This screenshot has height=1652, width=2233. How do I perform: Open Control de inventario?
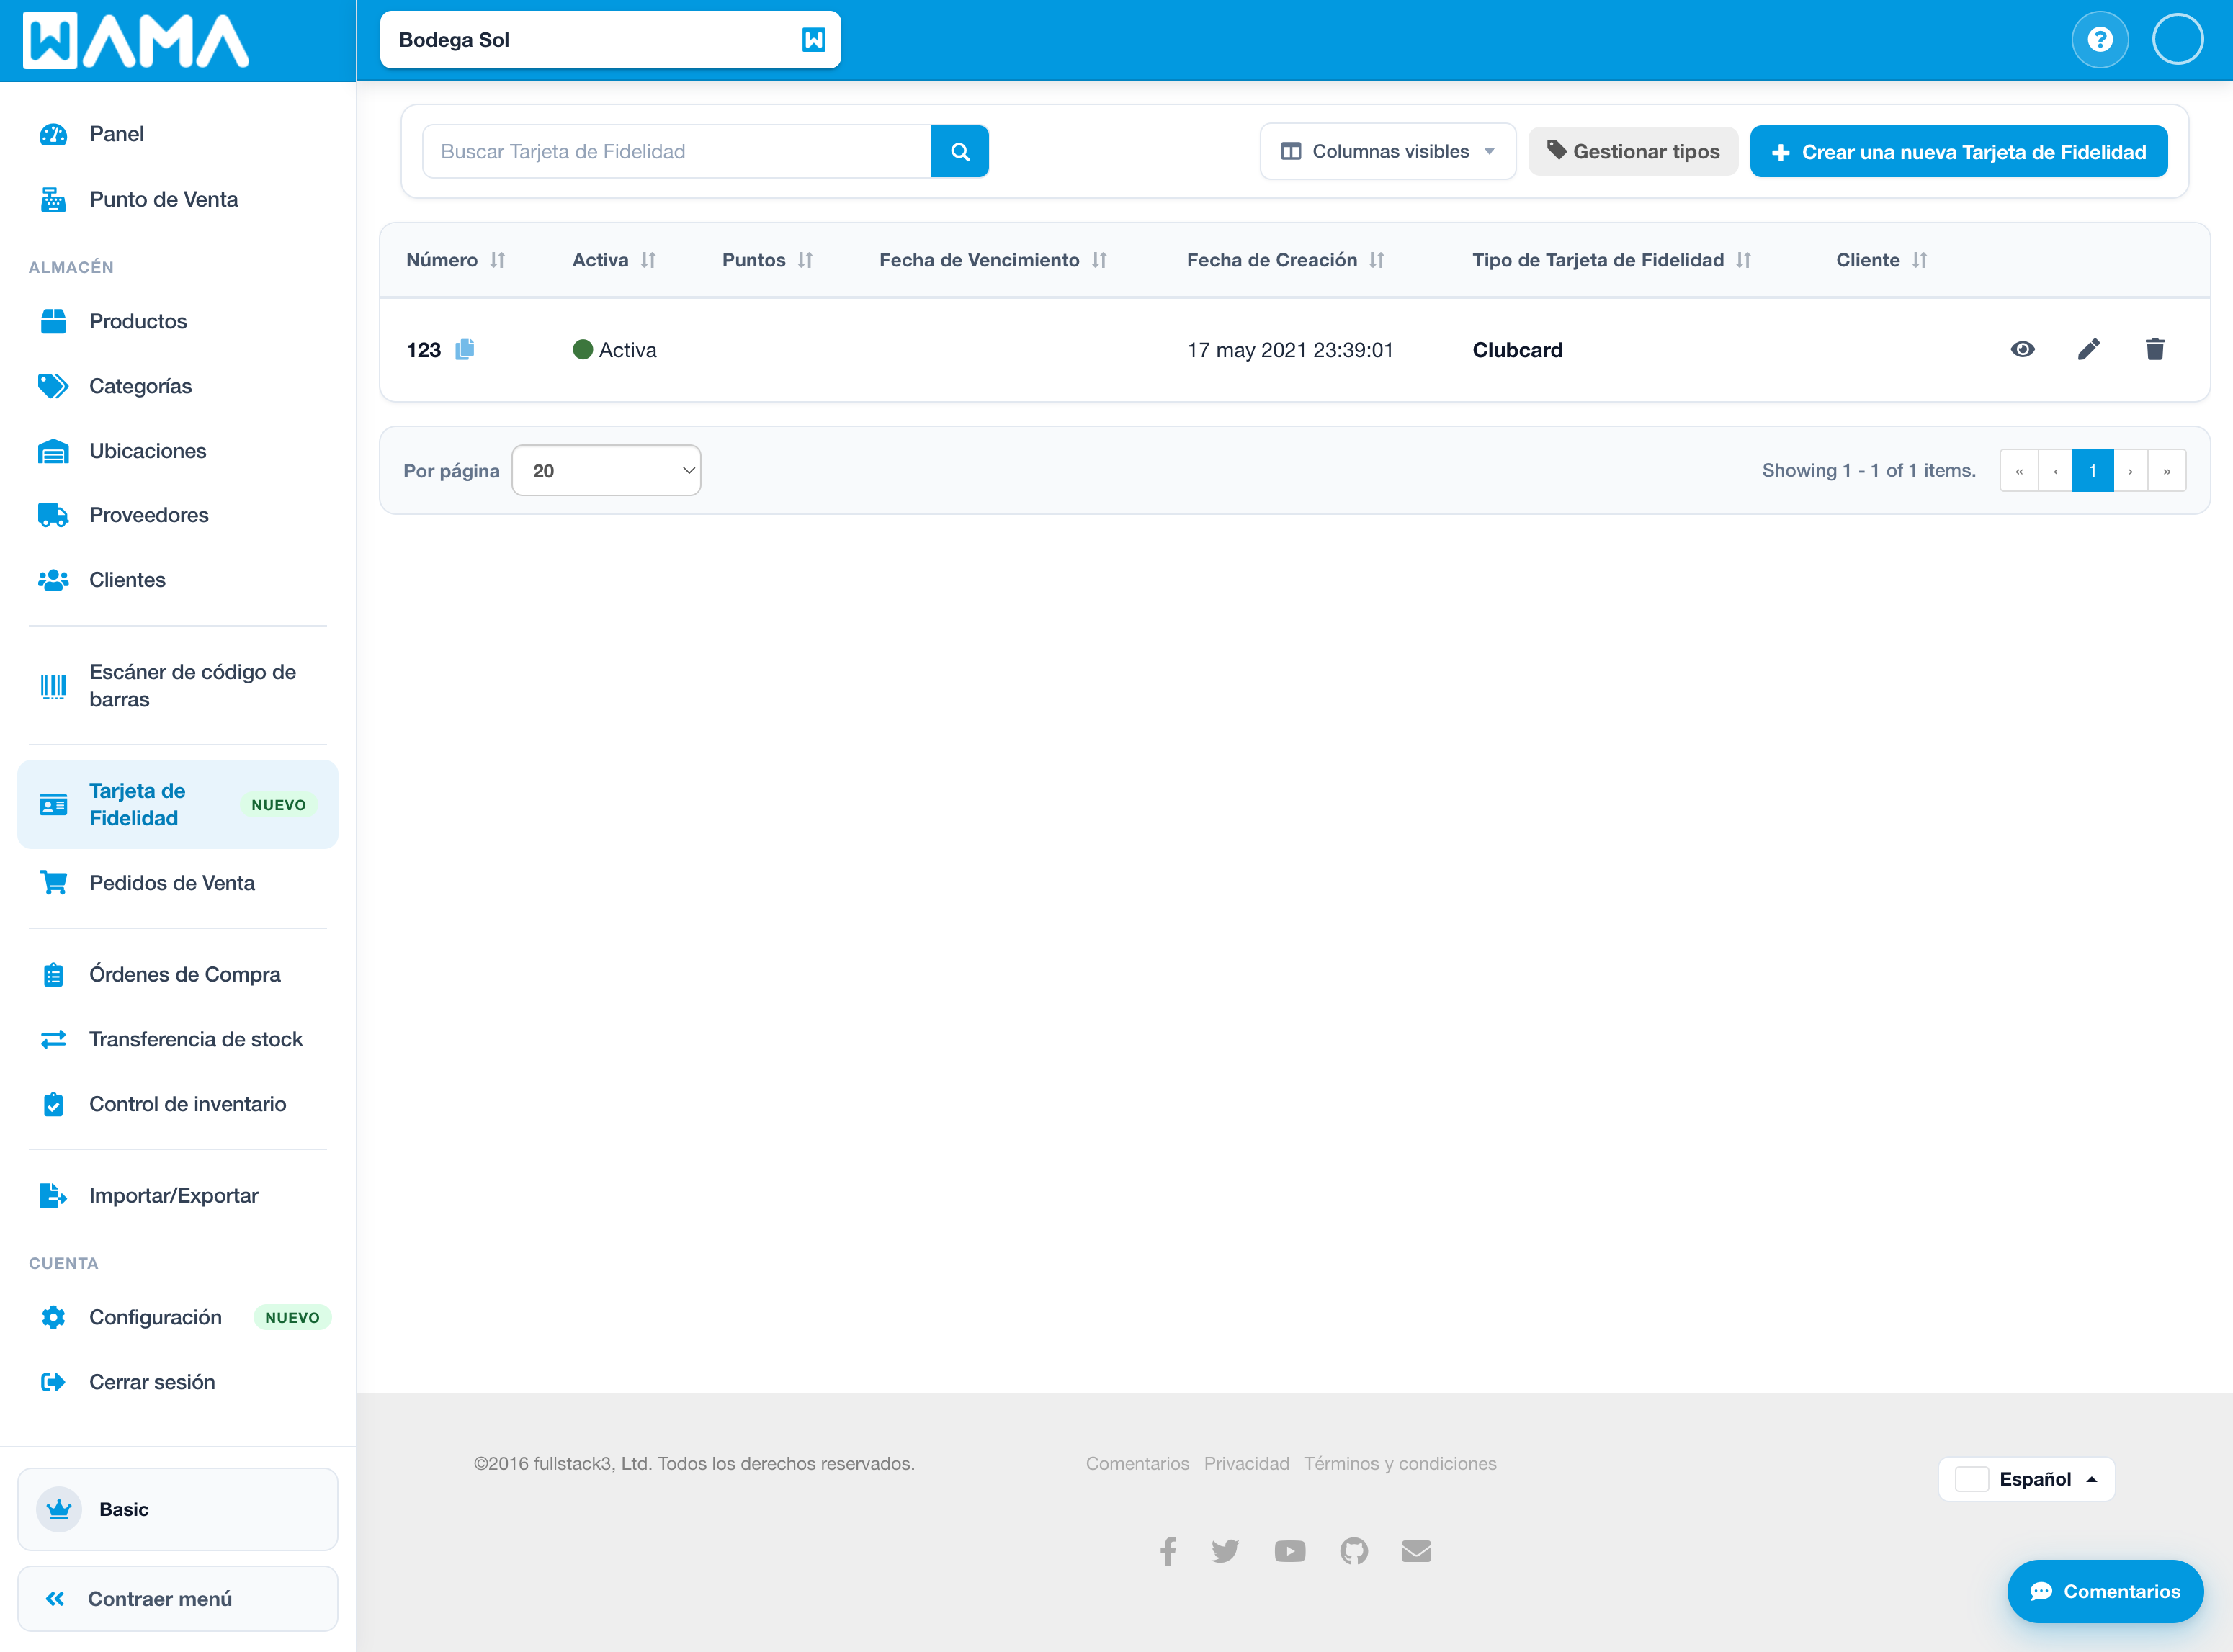178,1104
